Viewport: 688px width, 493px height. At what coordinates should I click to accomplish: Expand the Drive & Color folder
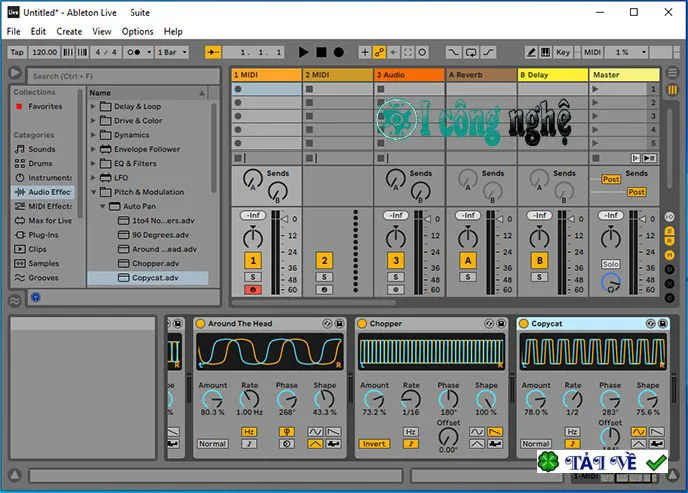point(93,121)
